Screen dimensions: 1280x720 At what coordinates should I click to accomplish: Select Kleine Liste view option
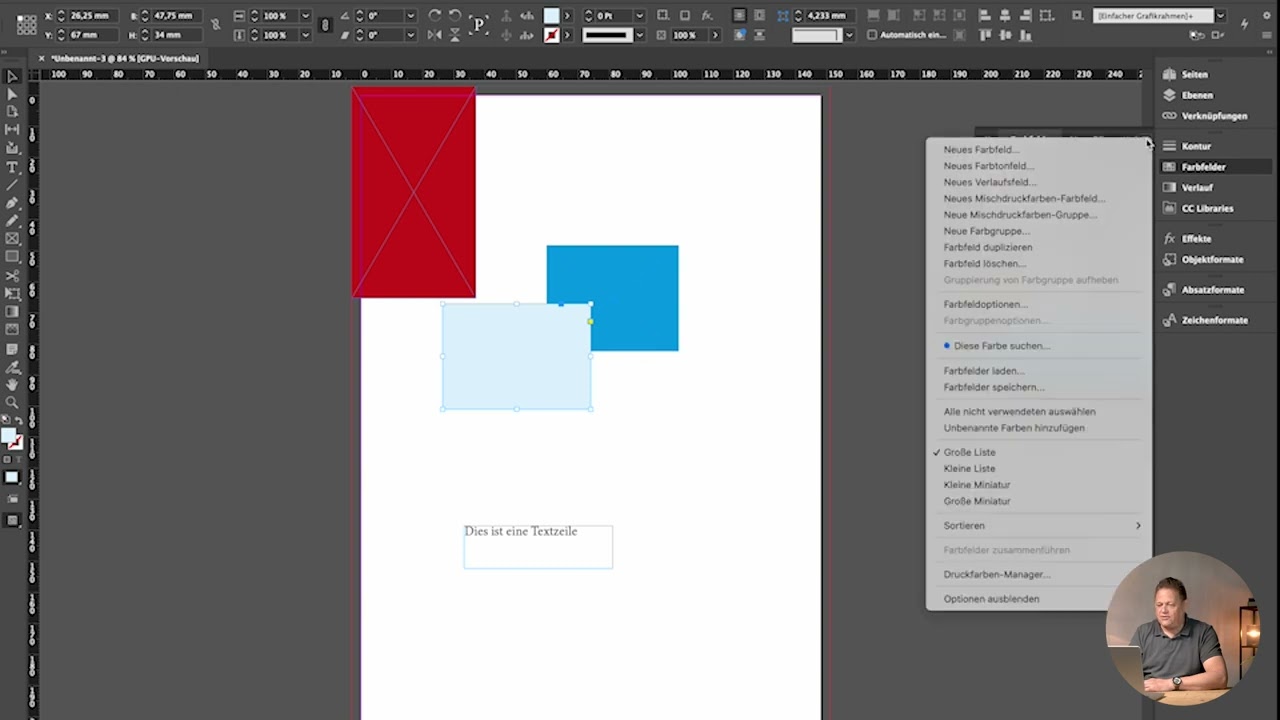pyautogui.click(x=969, y=468)
